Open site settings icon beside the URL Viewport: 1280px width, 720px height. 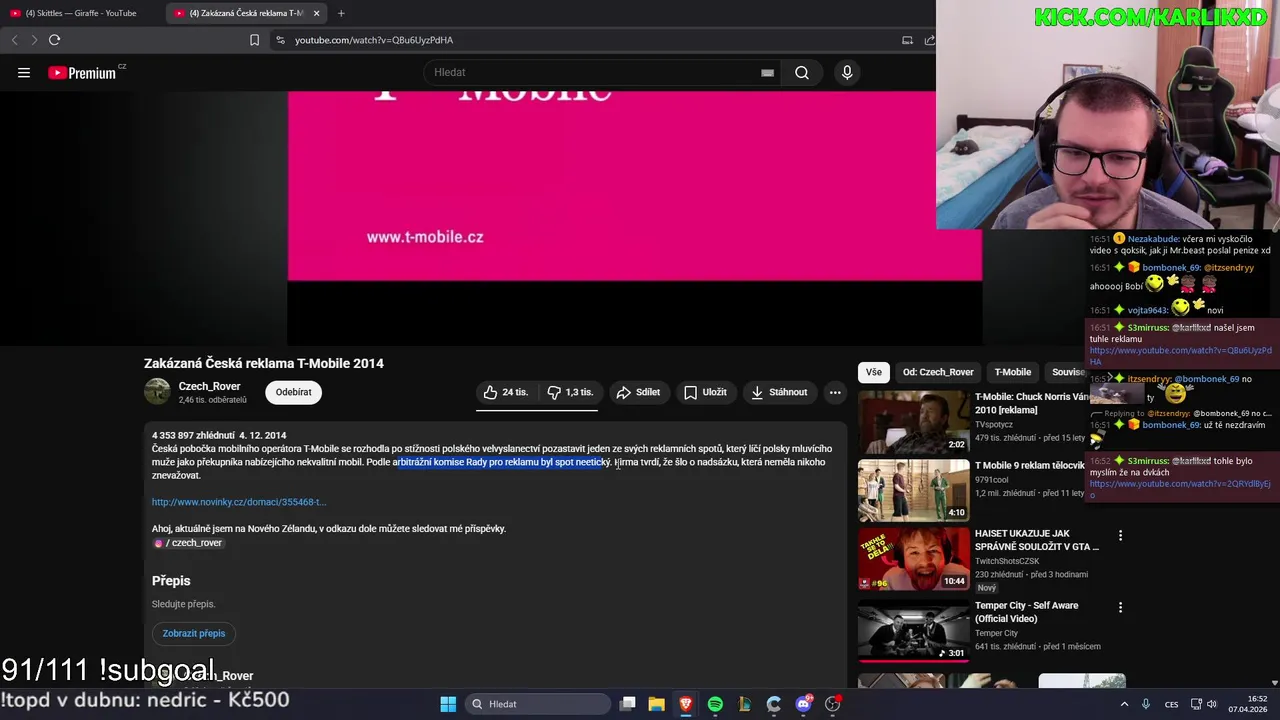pyautogui.click(x=280, y=40)
